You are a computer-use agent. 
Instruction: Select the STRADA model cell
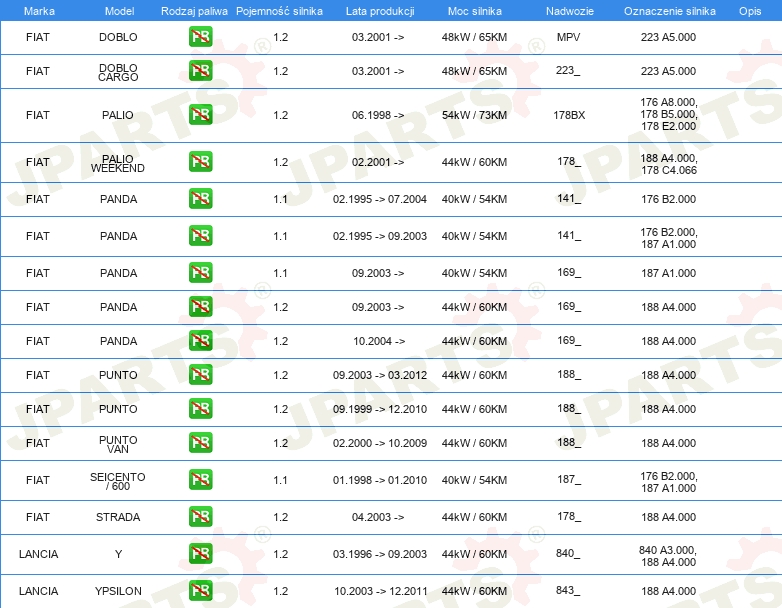click(118, 517)
